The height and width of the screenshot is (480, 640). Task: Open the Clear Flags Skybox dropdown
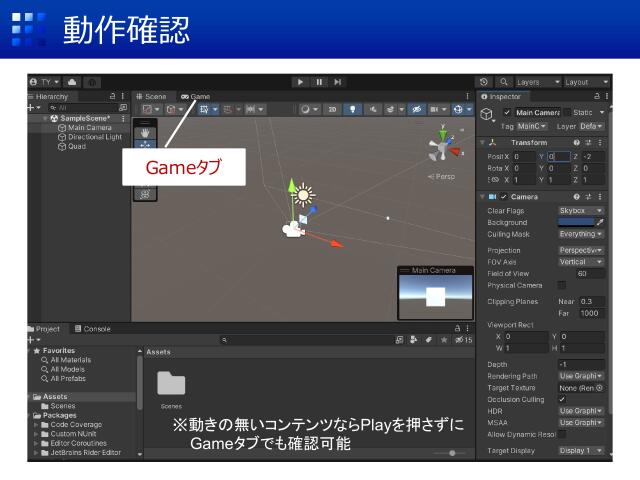point(580,211)
